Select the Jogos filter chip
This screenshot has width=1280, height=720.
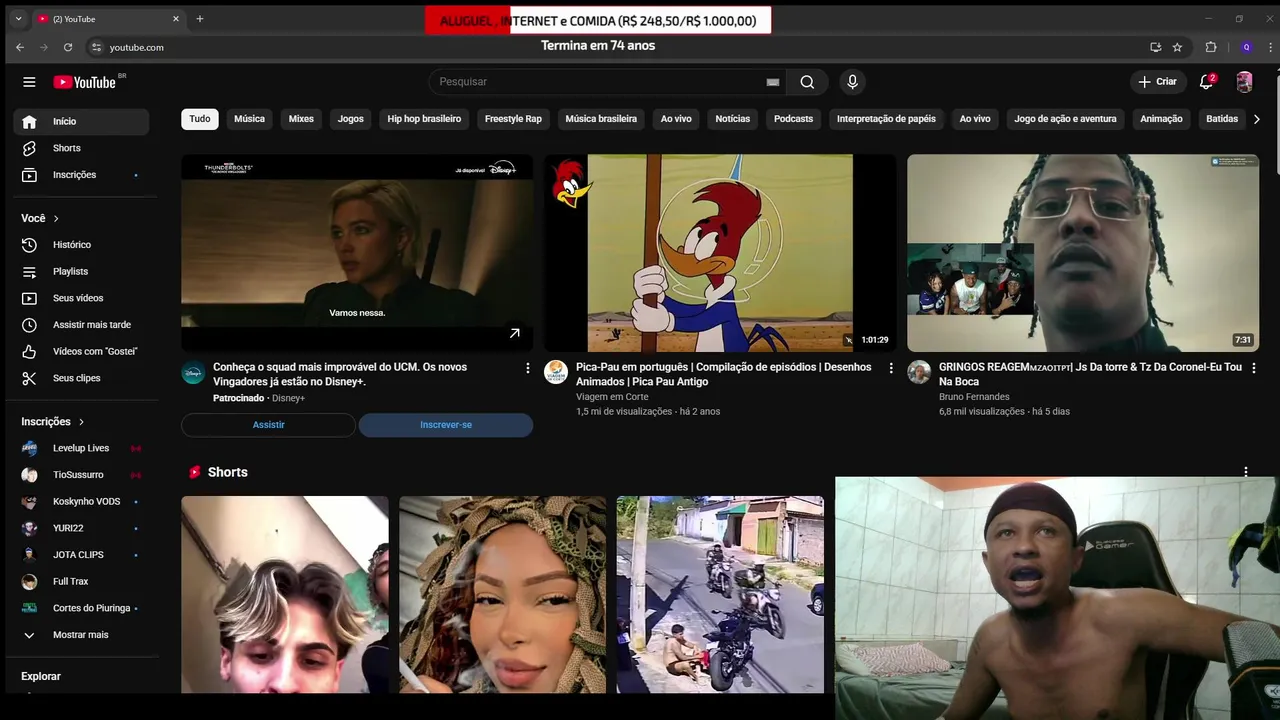(350, 119)
